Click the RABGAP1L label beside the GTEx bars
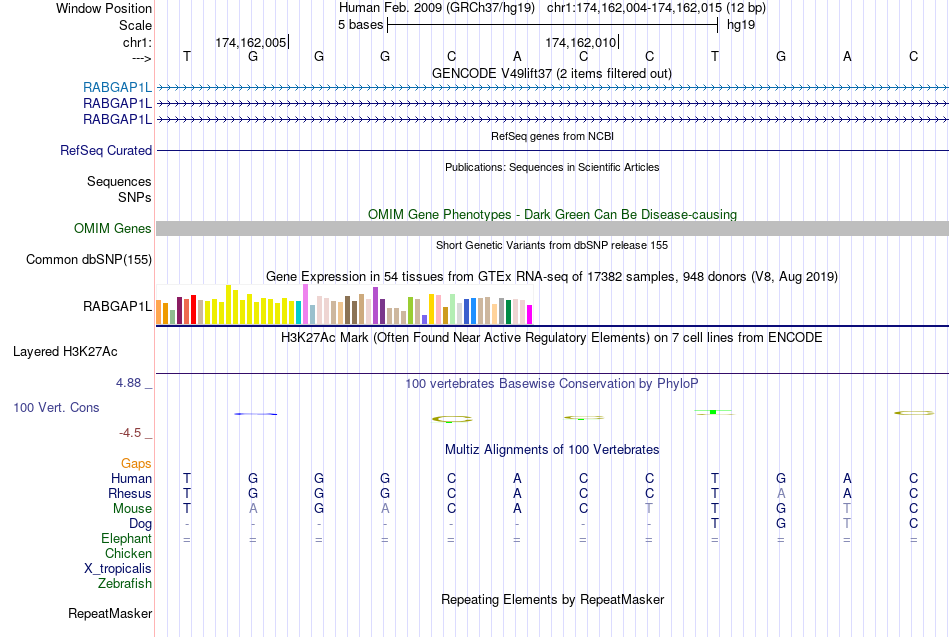 (118, 306)
